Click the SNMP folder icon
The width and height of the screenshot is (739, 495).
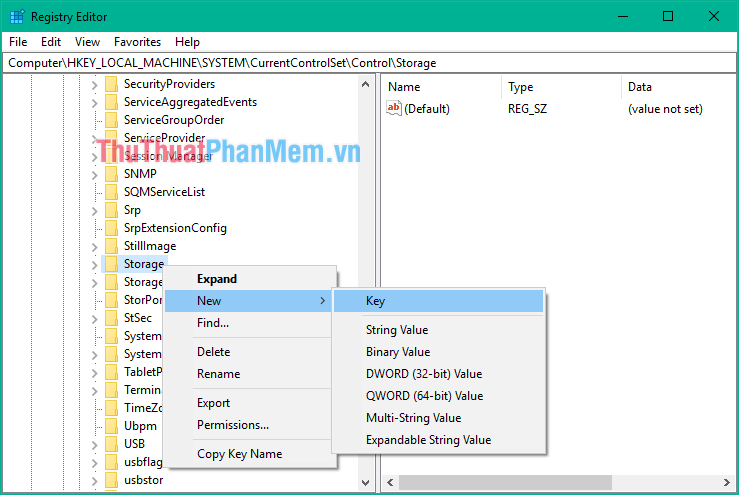click(x=112, y=174)
